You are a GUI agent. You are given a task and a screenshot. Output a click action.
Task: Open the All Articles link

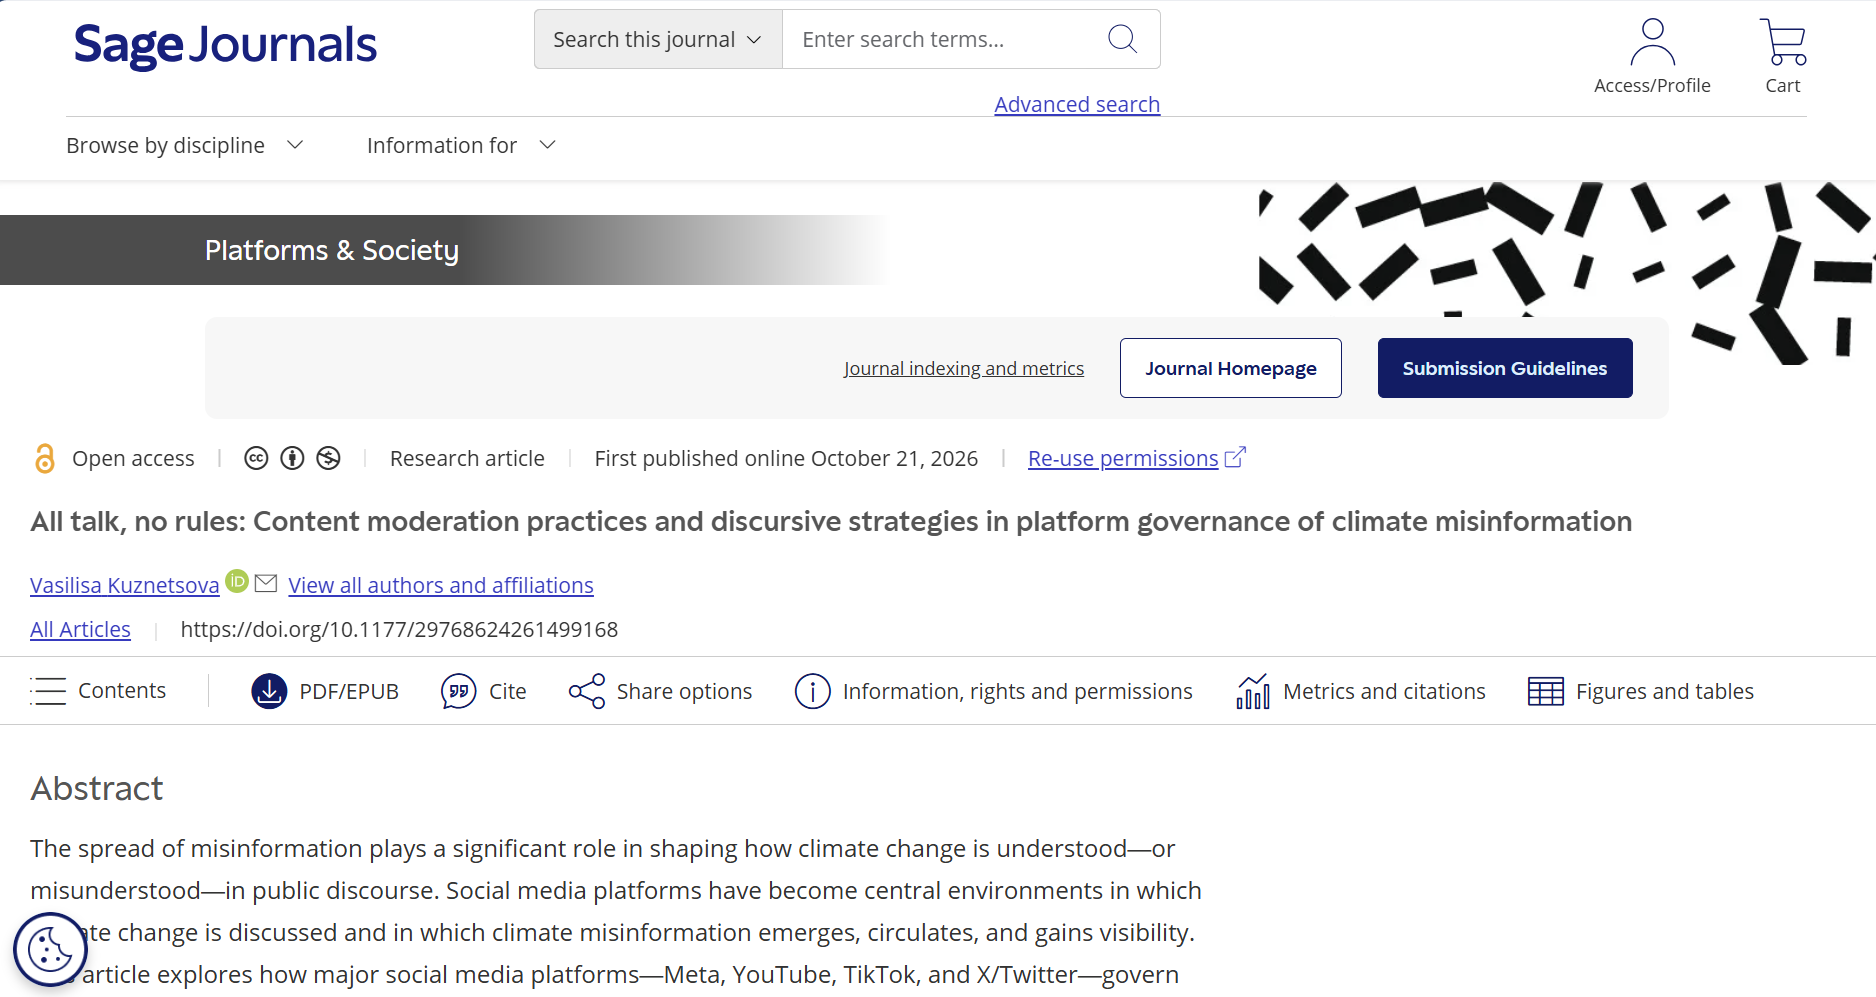click(x=80, y=629)
